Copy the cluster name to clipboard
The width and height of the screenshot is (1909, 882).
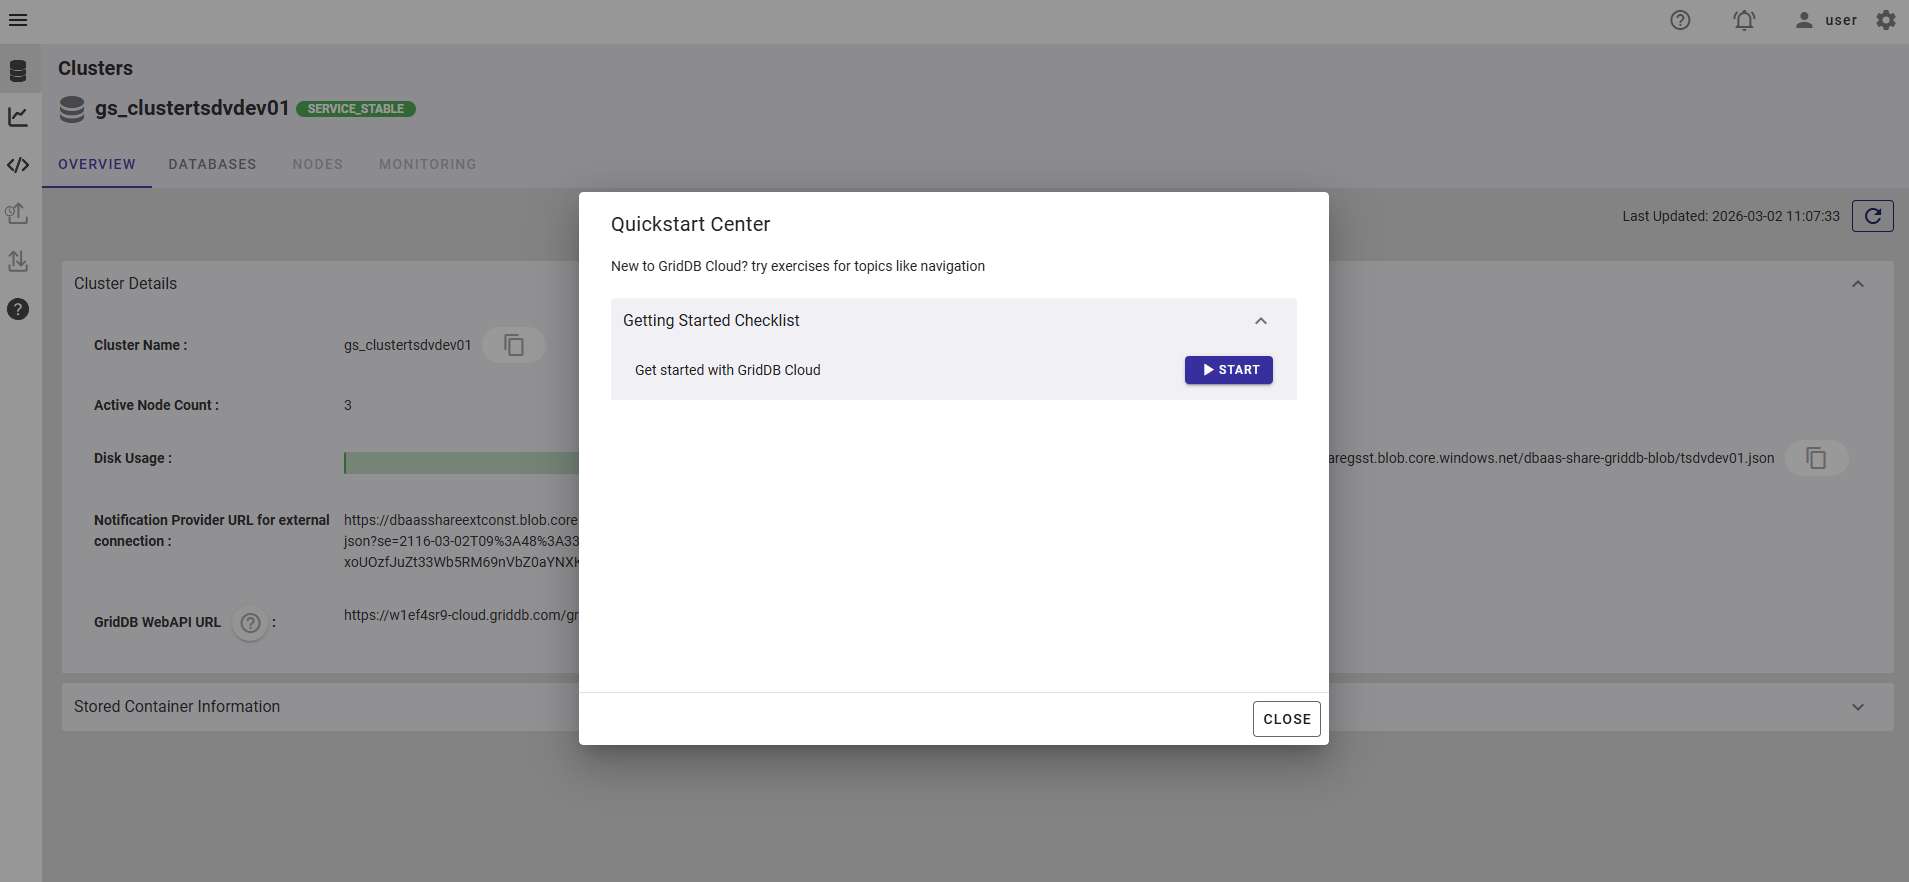tap(514, 345)
